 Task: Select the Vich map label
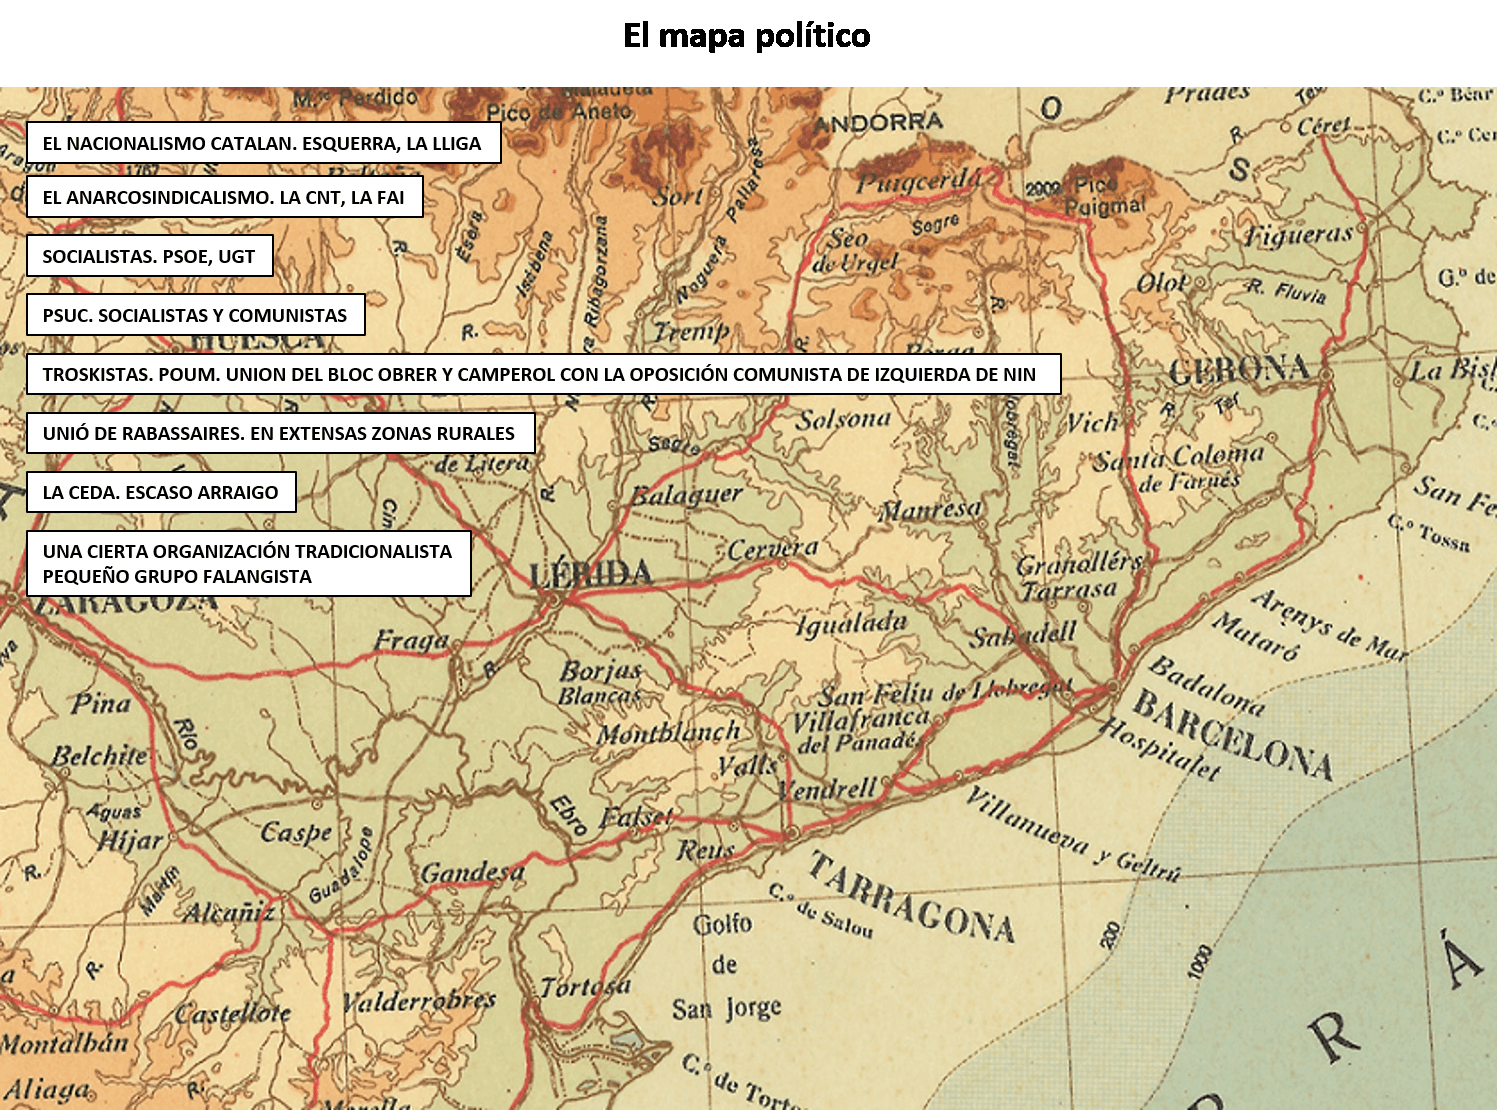click(x=1092, y=424)
